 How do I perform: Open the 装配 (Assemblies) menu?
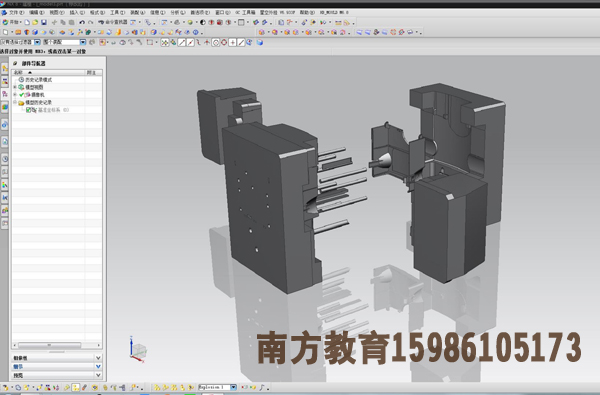pos(137,13)
